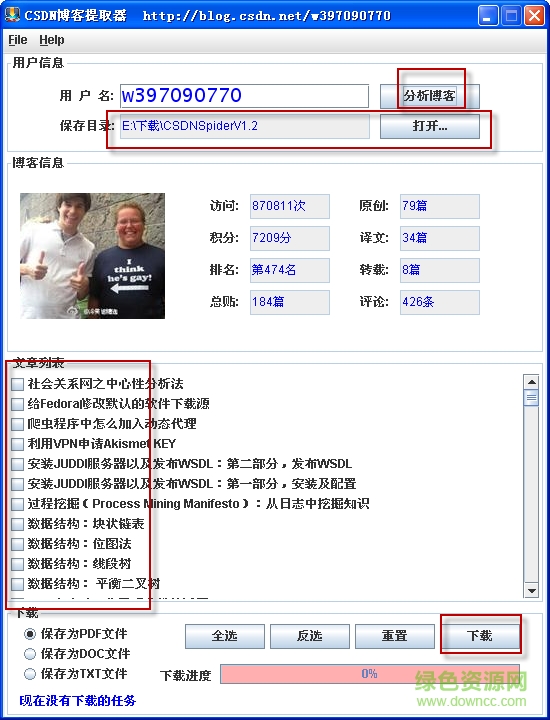This screenshot has height=720, width=550.
Task: Click the 0% download progress bar
Action: (x=370, y=674)
